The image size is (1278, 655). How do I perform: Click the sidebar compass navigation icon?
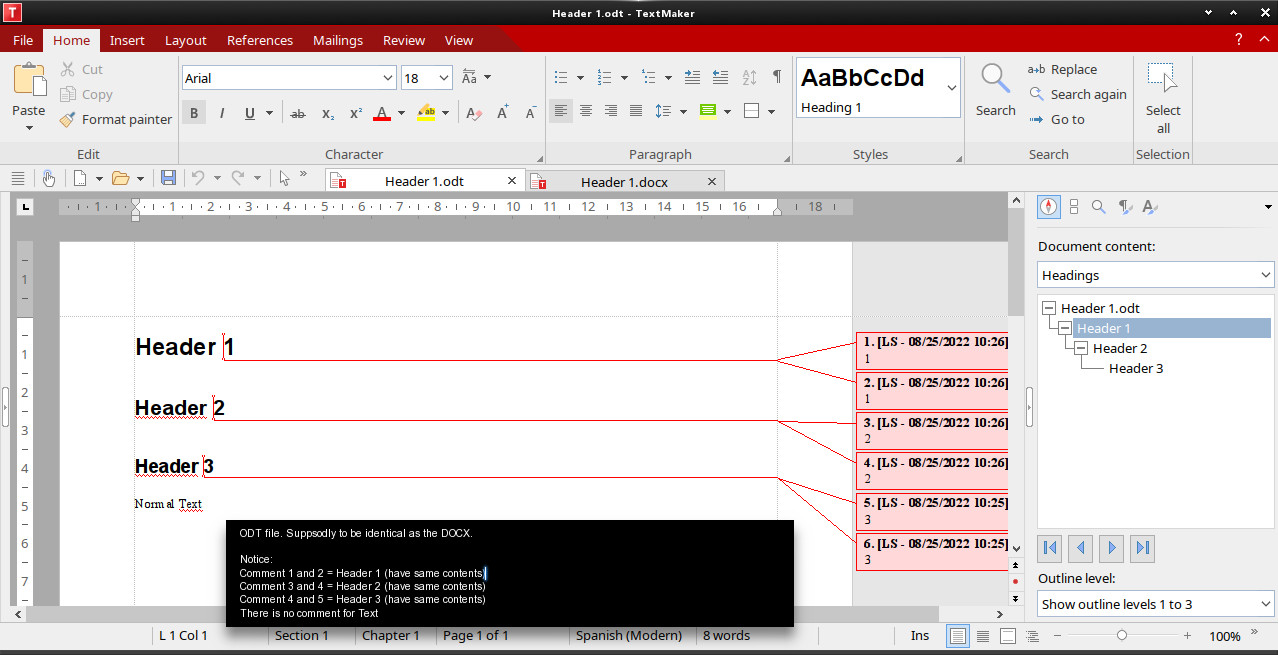click(1048, 207)
